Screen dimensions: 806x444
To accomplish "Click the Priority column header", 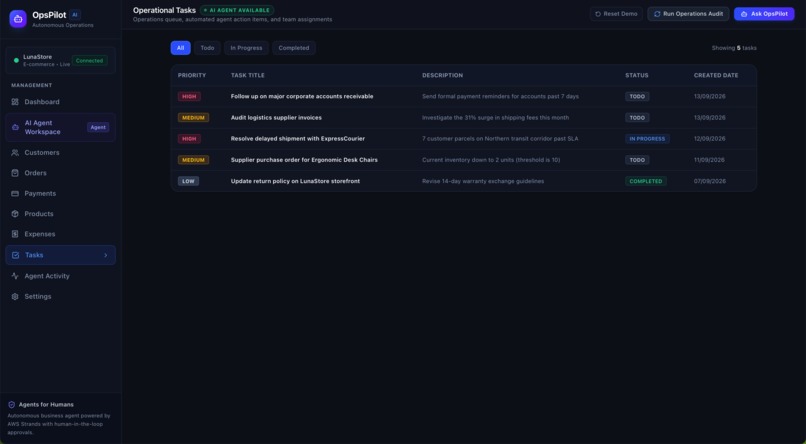I will 192,76.
